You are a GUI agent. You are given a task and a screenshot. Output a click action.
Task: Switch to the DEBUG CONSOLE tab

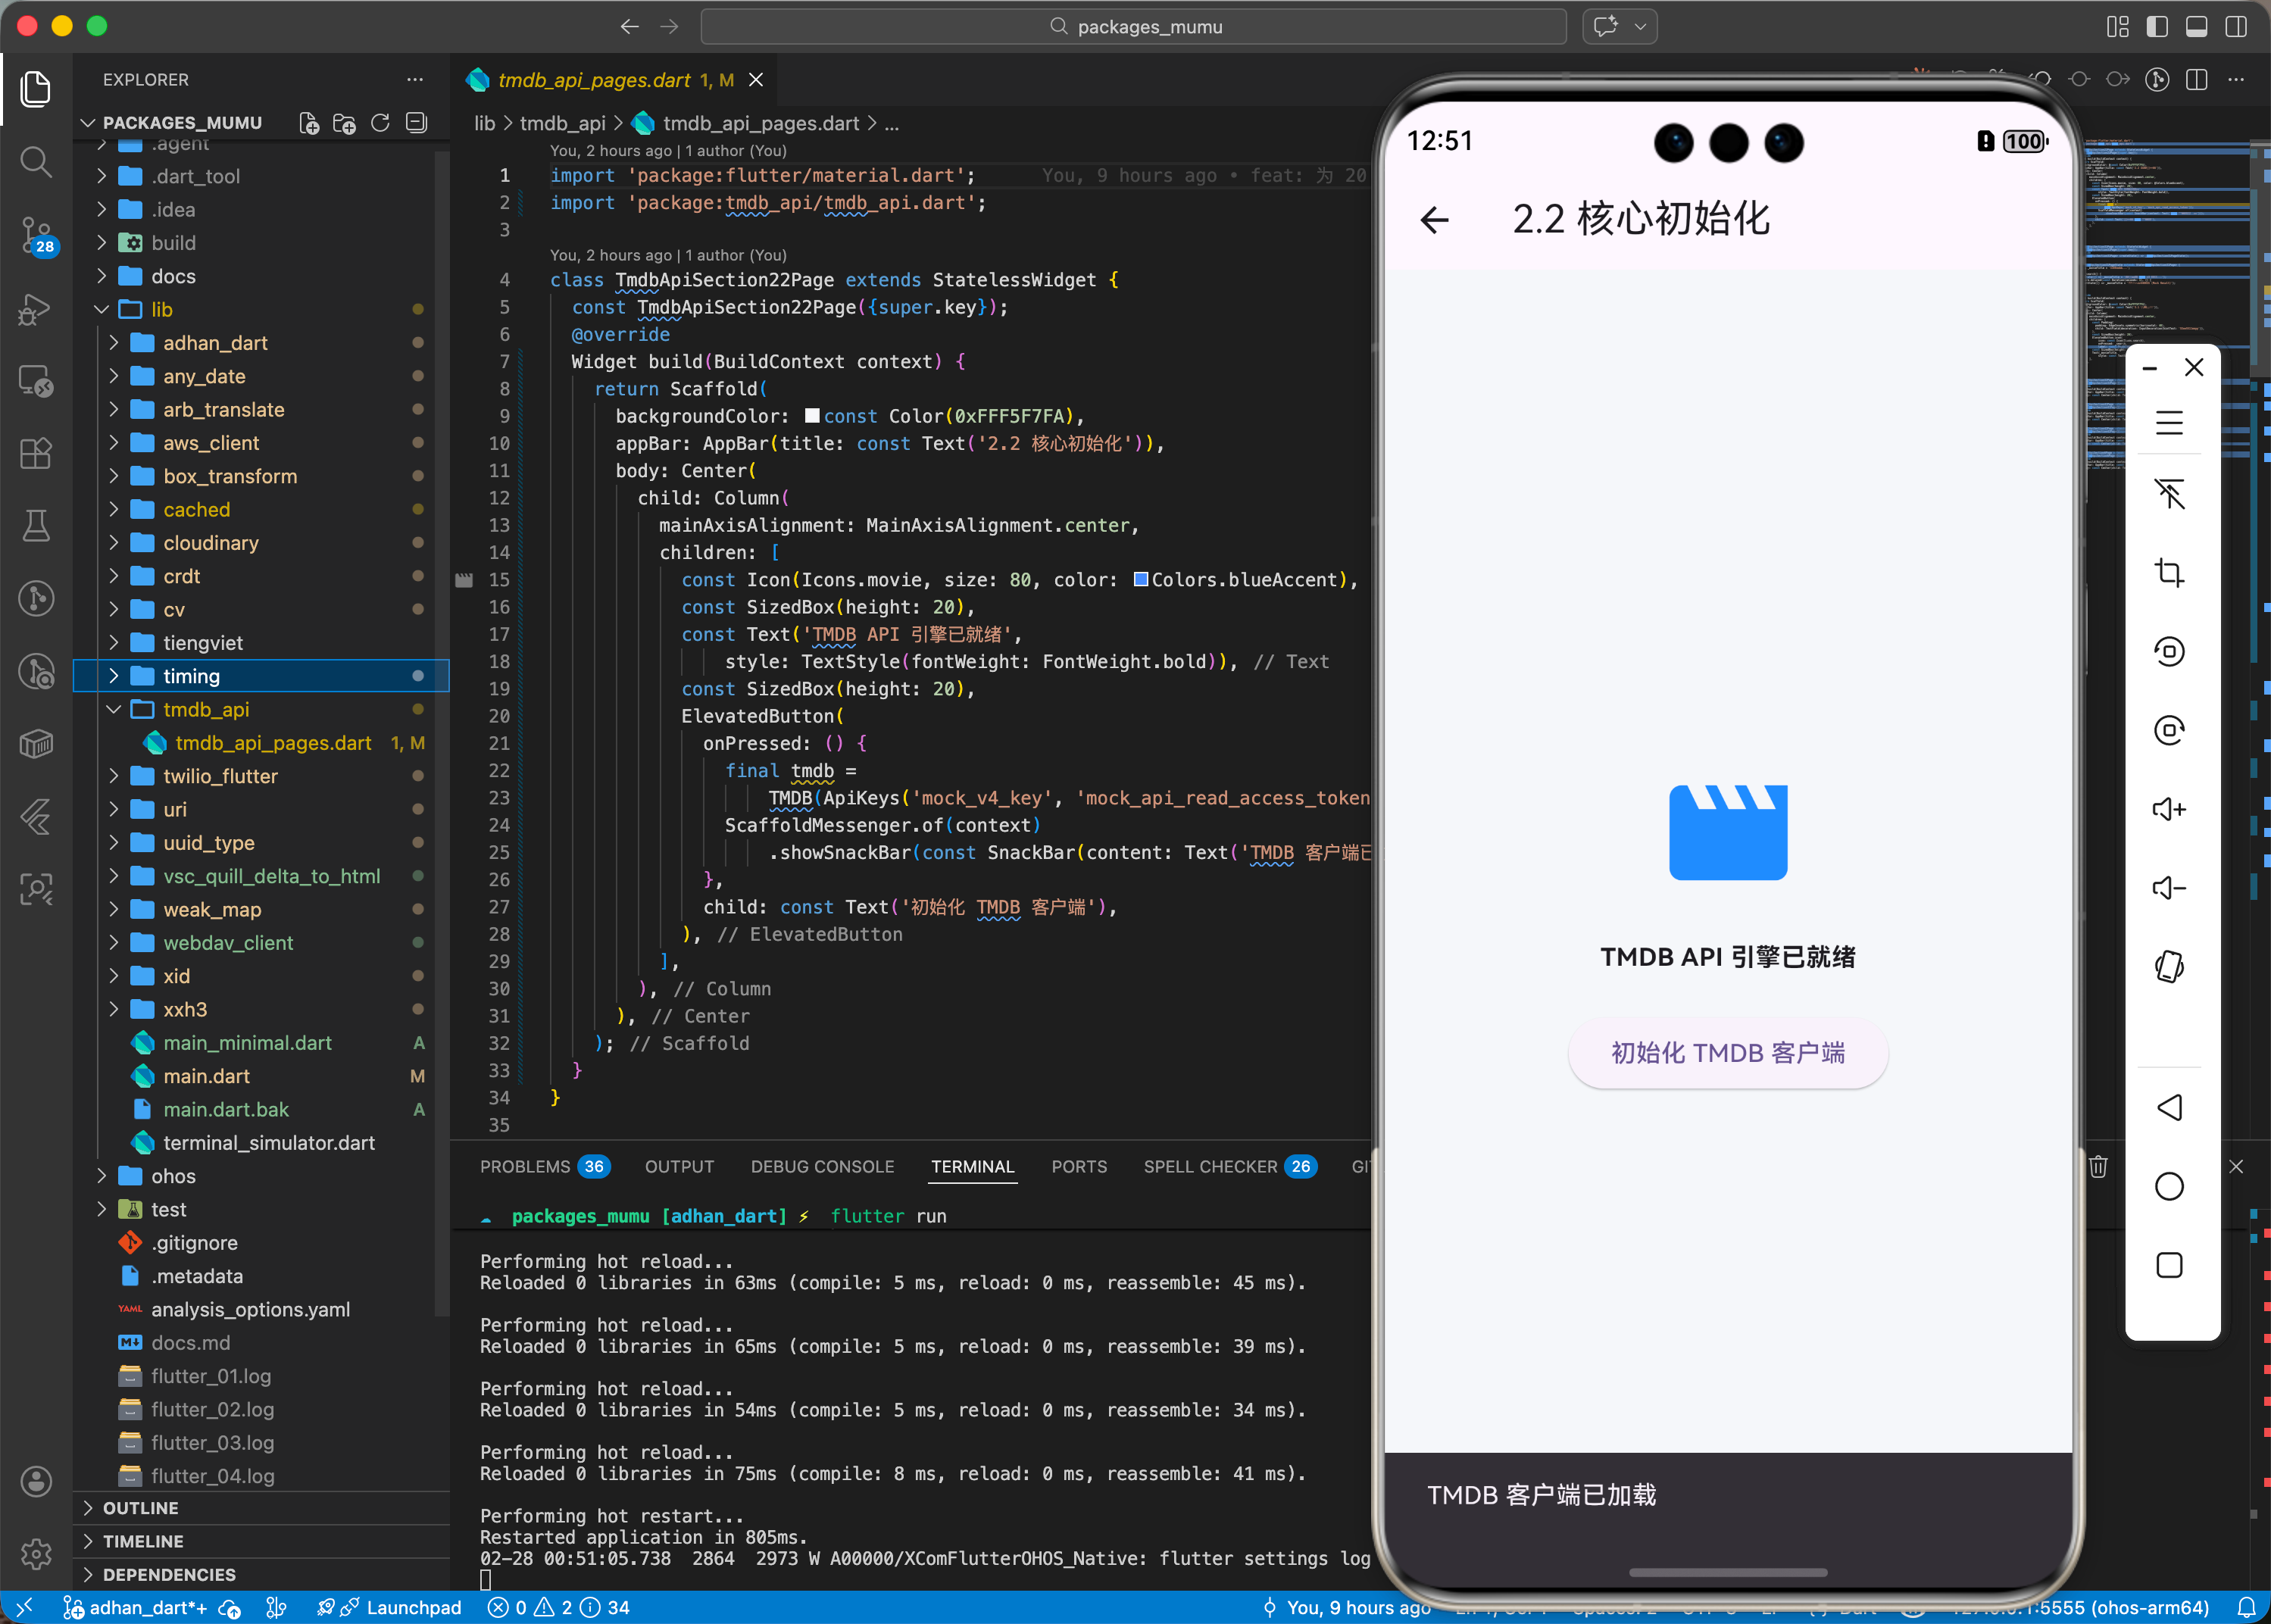tap(822, 1166)
